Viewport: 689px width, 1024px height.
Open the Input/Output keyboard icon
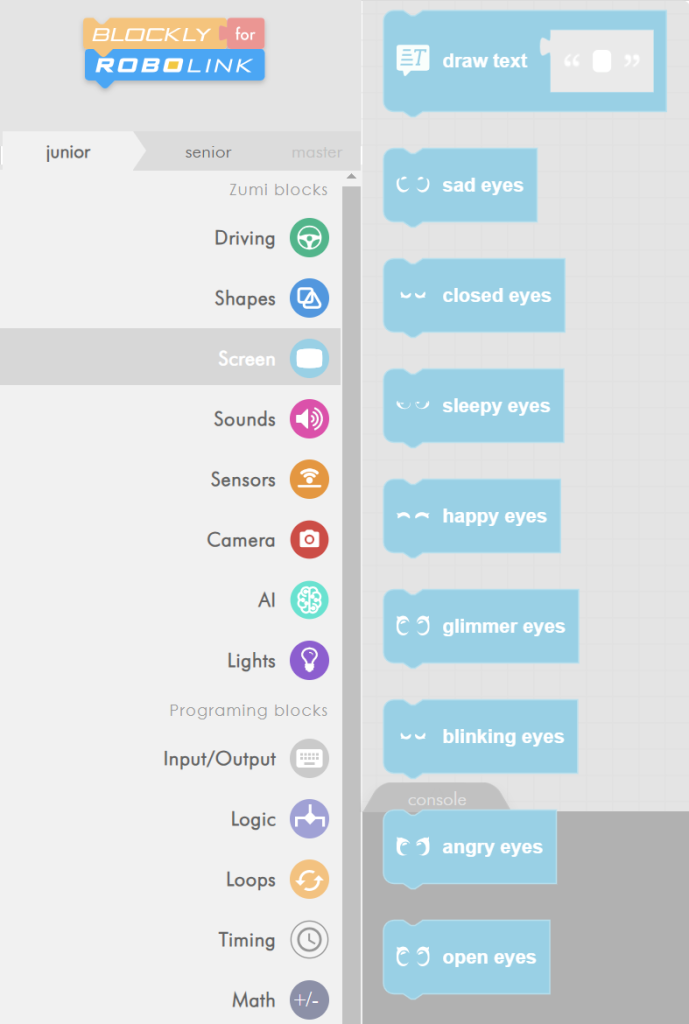click(309, 759)
